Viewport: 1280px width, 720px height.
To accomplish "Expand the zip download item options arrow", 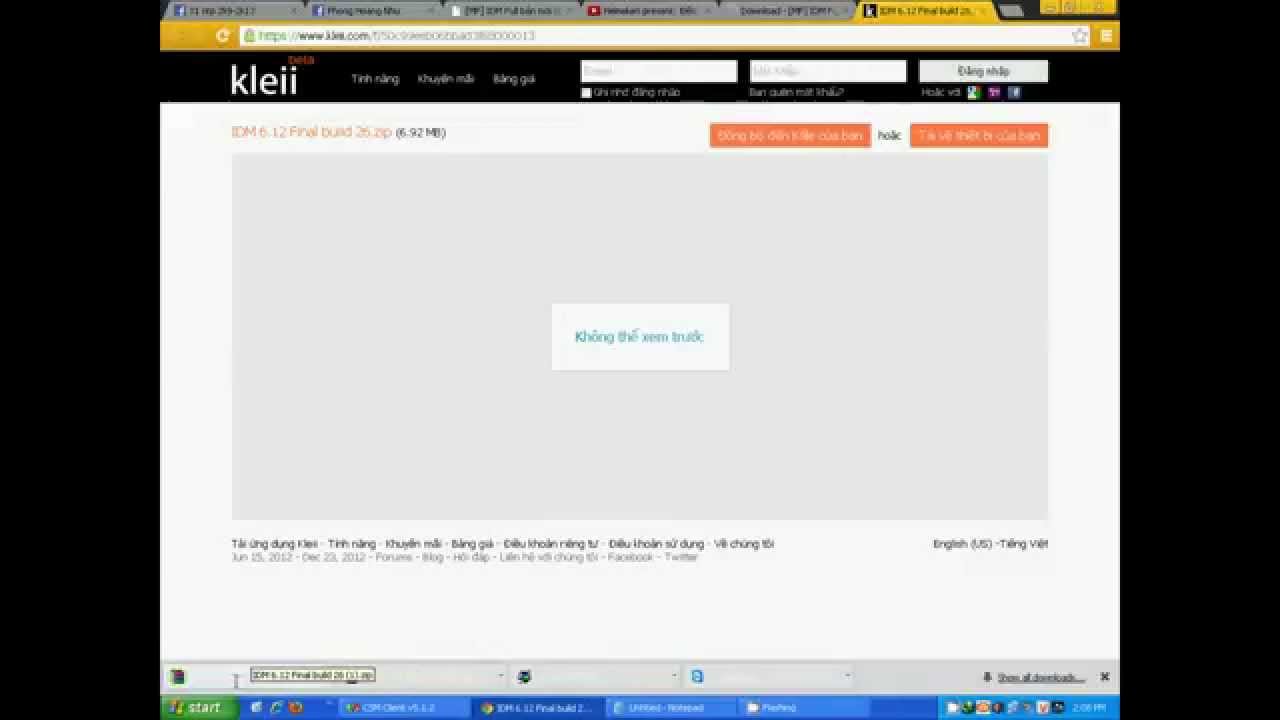I will click(500, 676).
